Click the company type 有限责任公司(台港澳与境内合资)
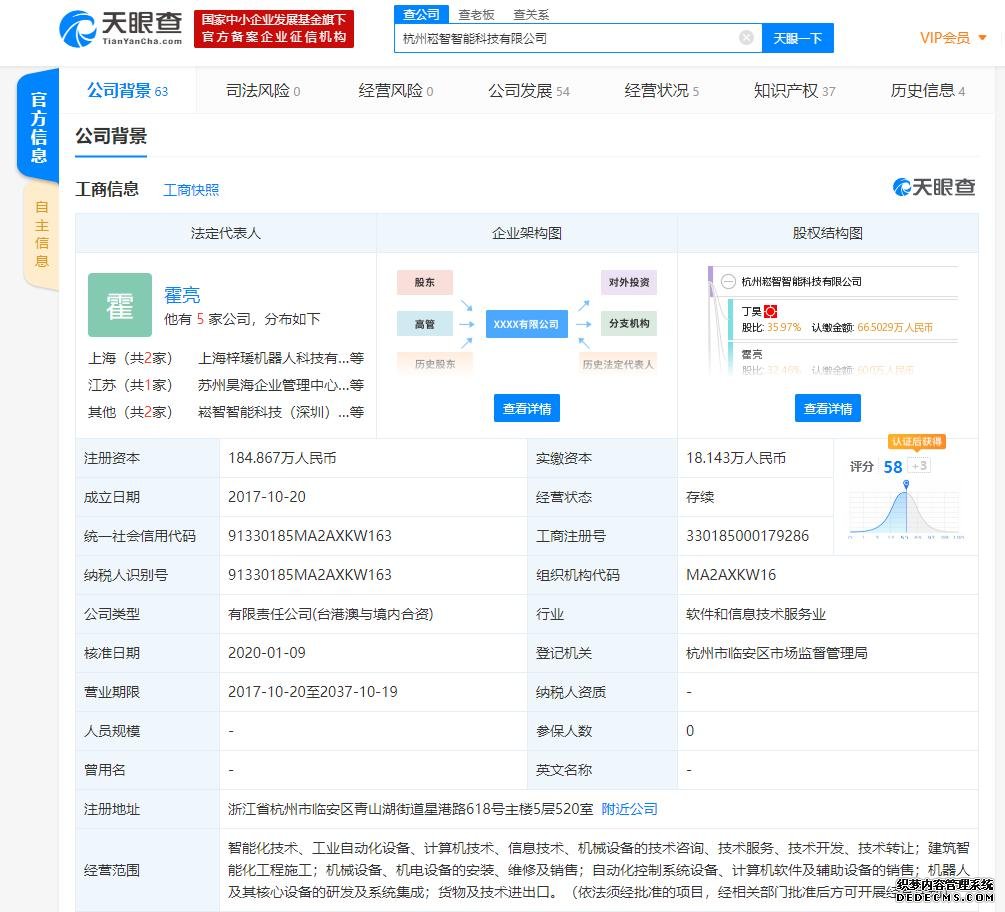 [x=331, y=614]
